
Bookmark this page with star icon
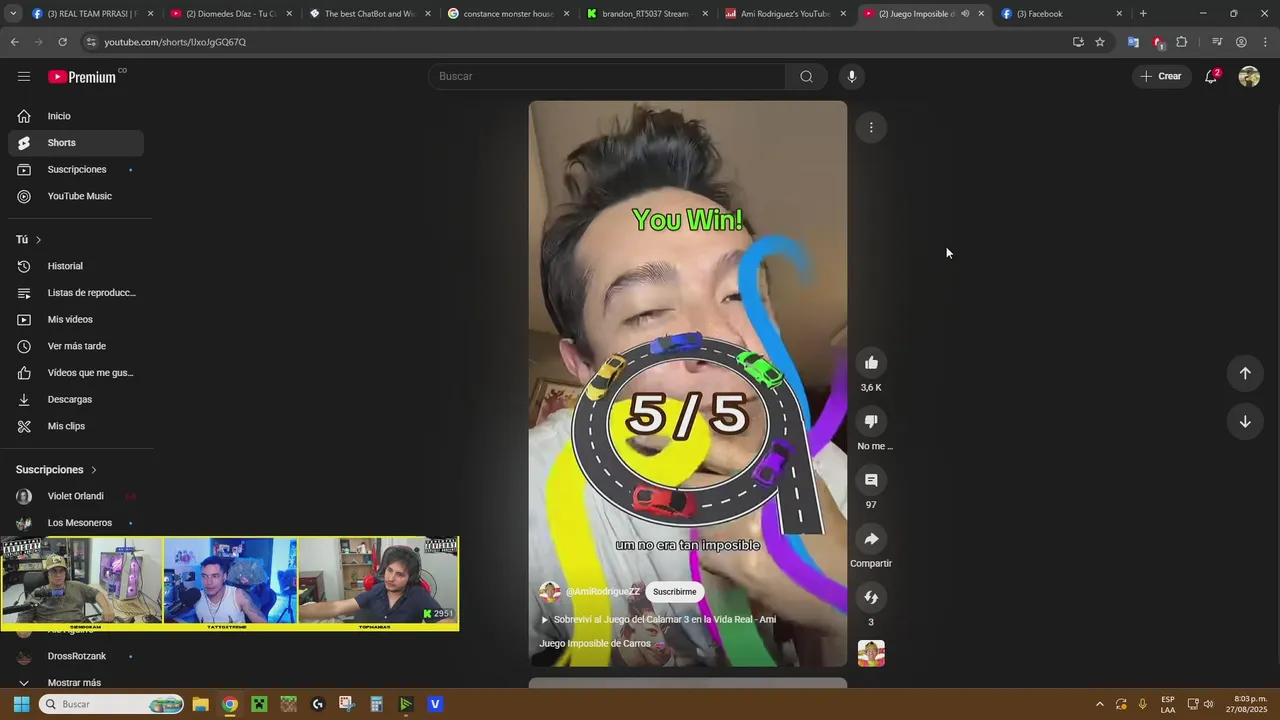click(1100, 42)
